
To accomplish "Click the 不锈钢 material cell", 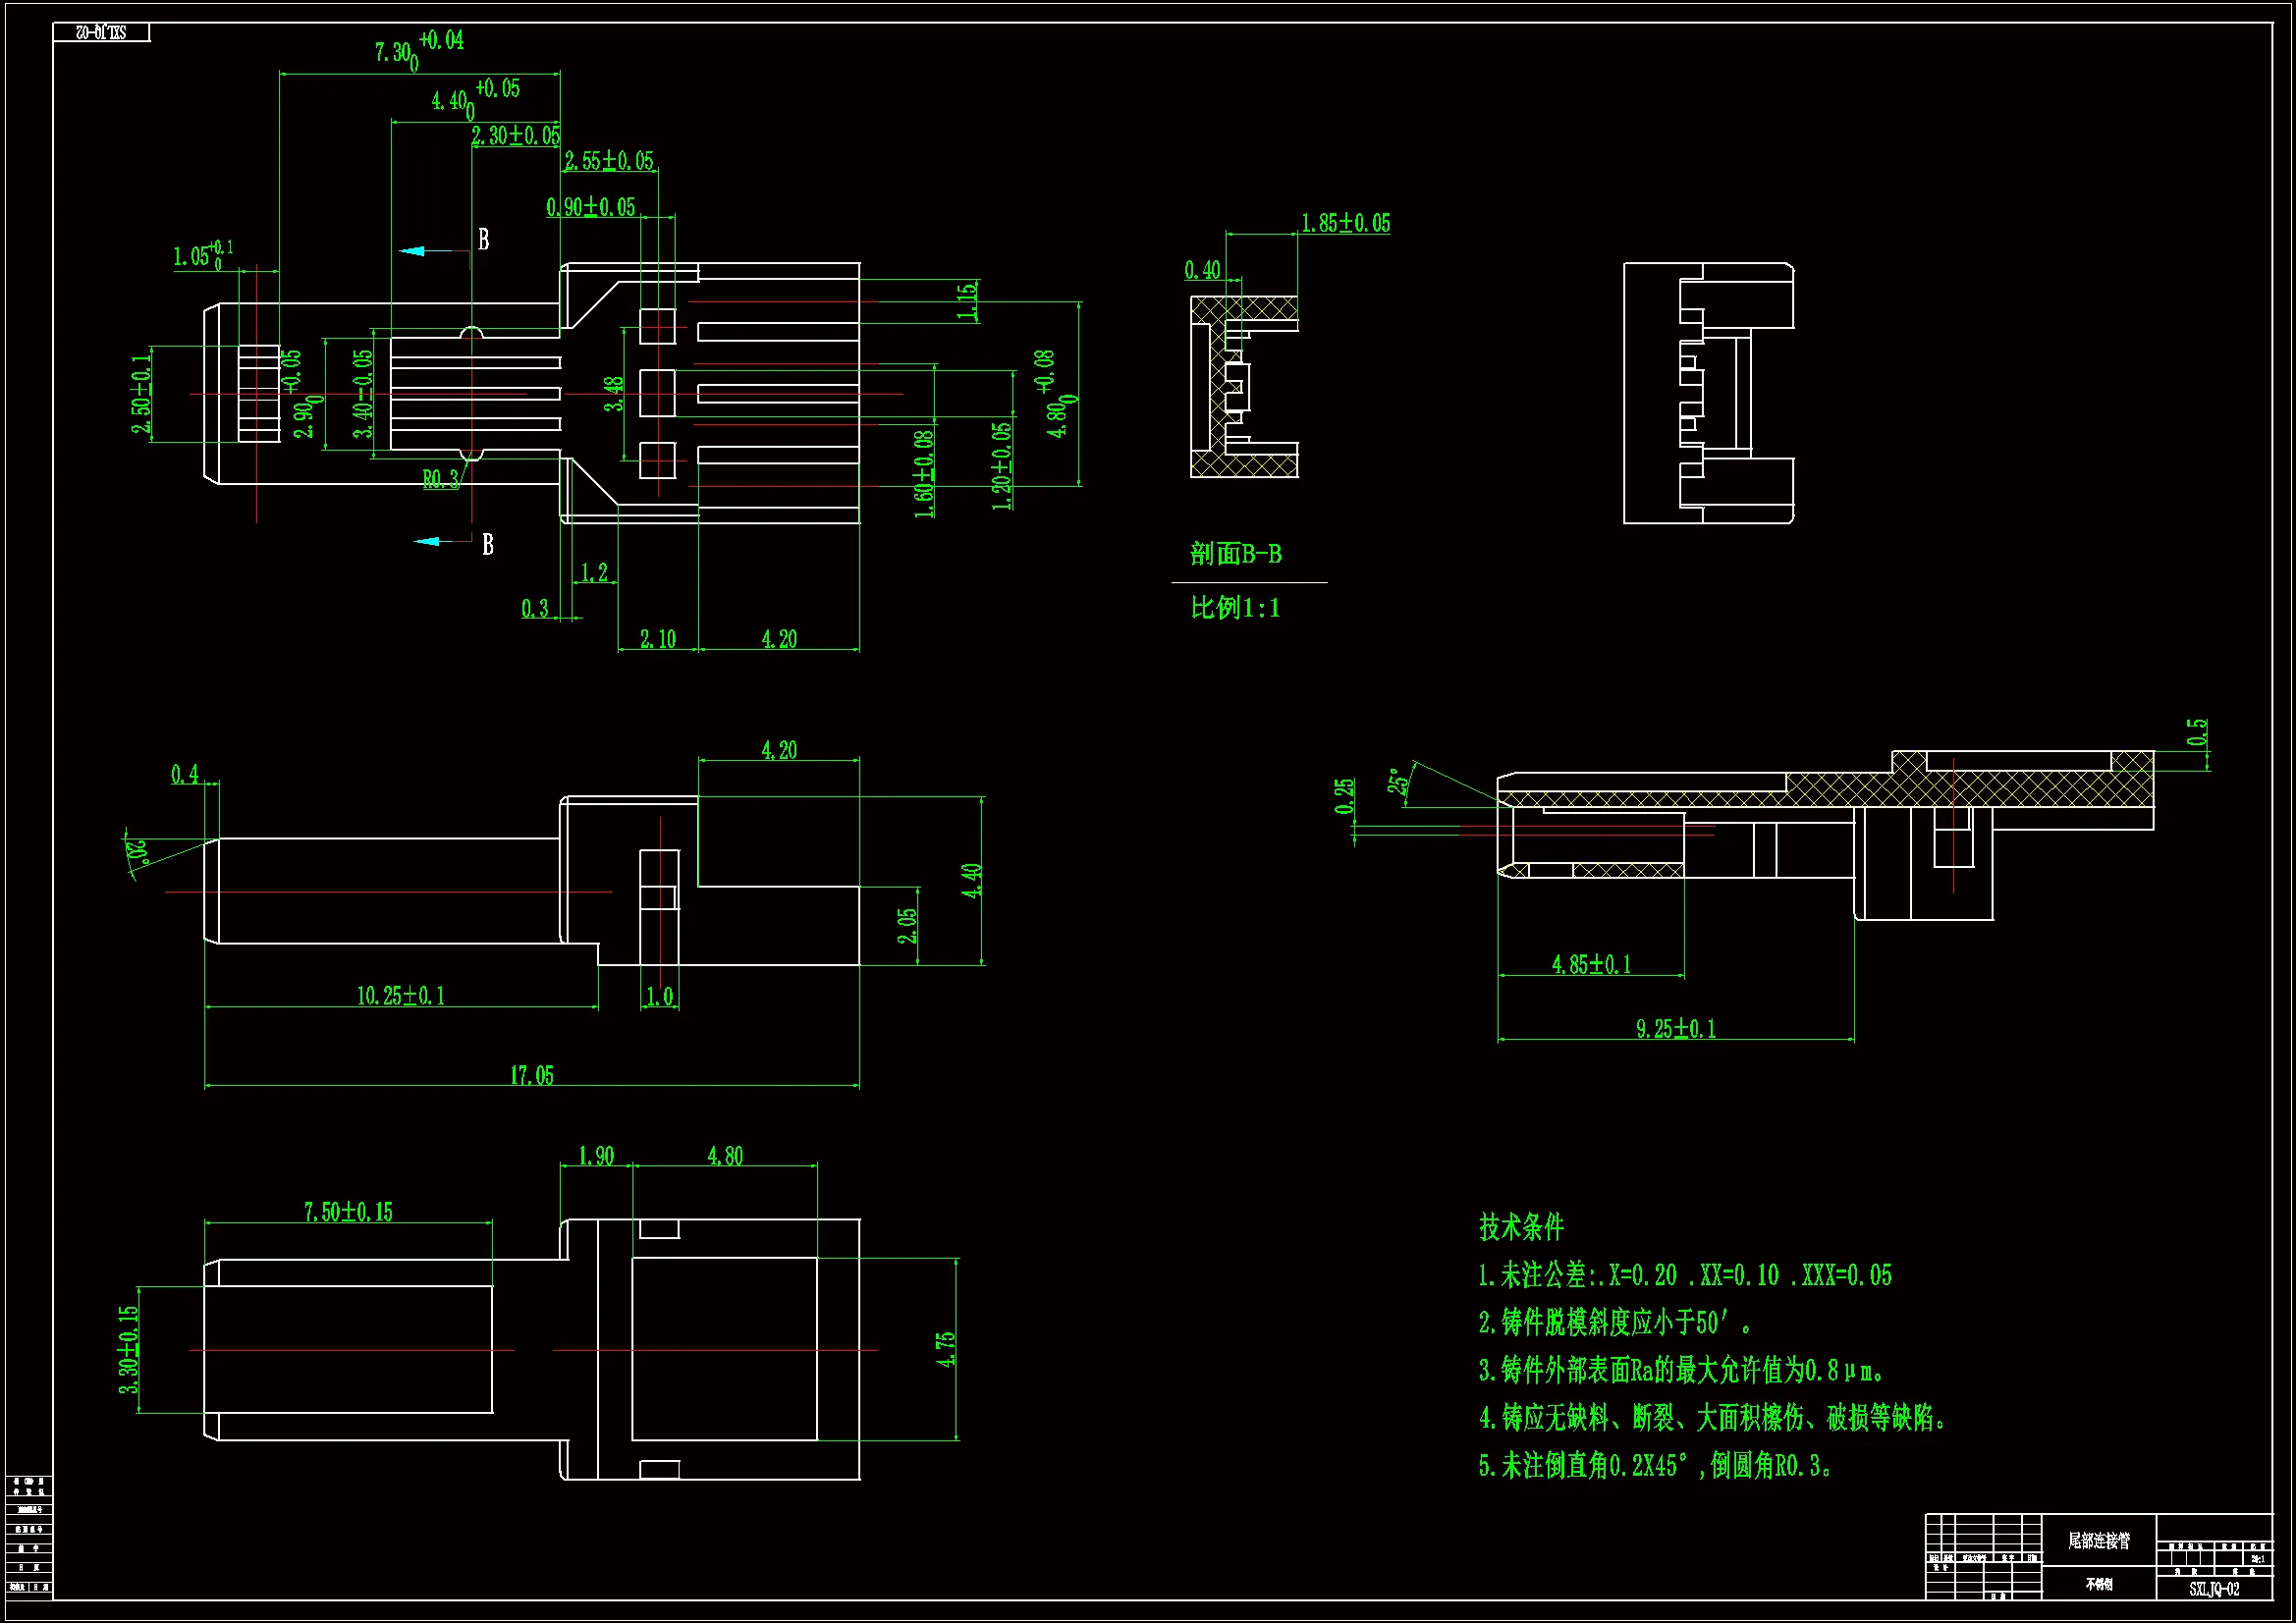I will pos(2098,1584).
